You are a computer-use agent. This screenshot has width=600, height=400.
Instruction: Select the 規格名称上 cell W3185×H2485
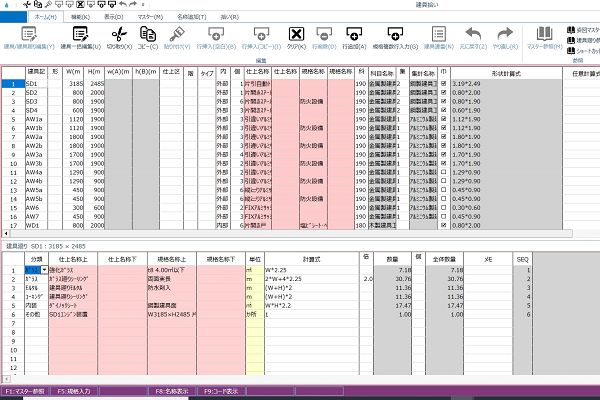pyautogui.click(x=172, y=314)
